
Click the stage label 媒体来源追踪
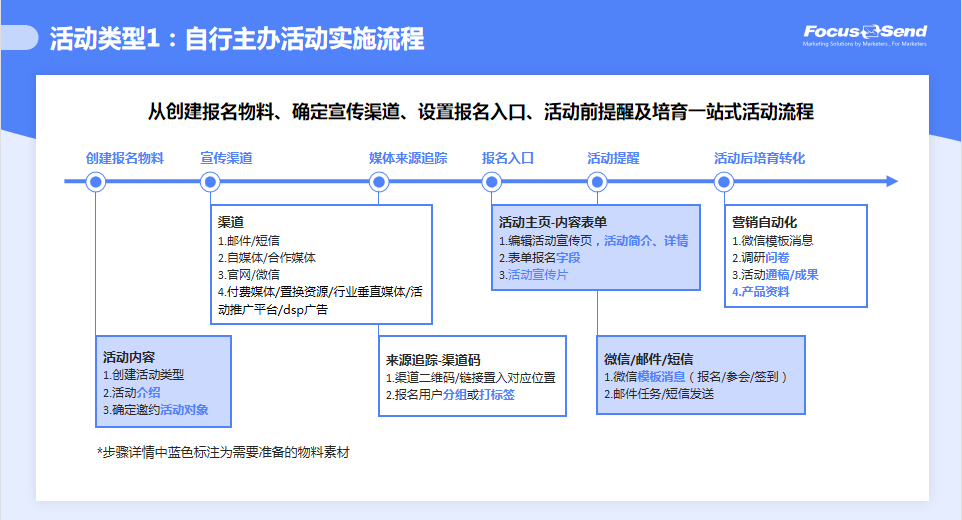(x=408, y=158)
